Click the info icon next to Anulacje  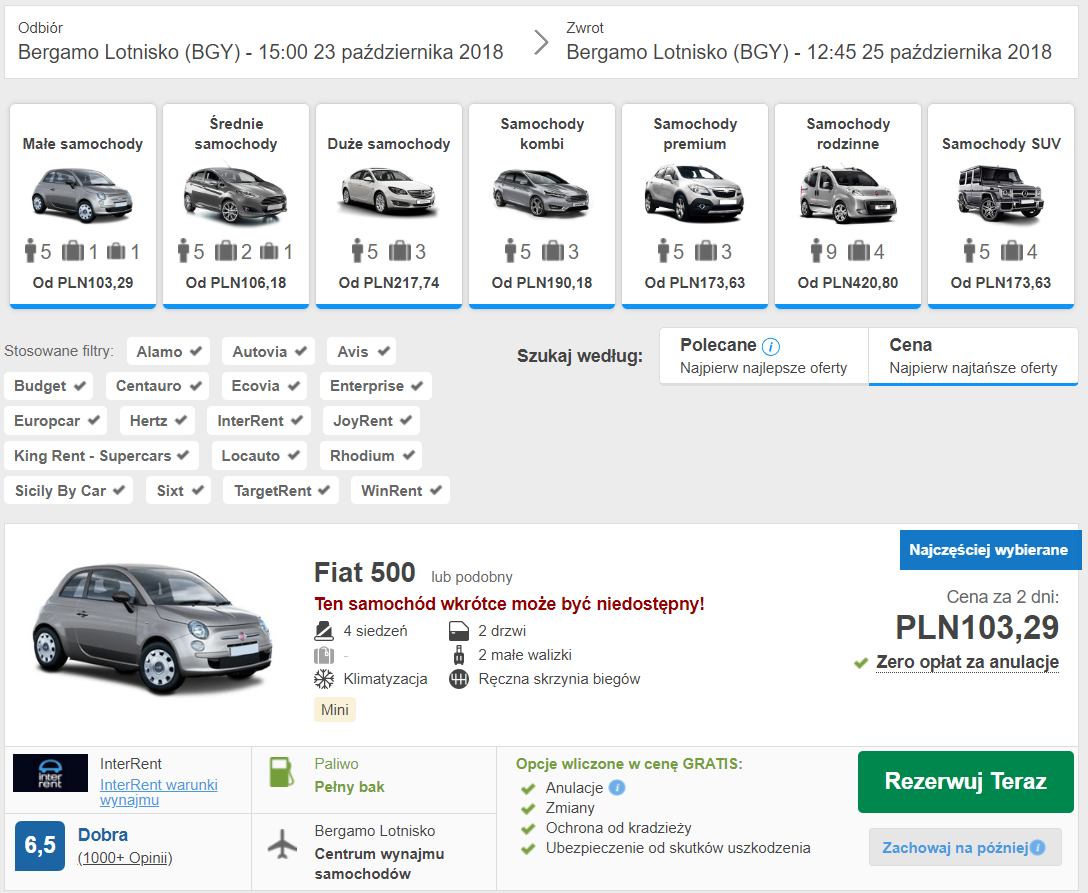click(x=616, y=788)
